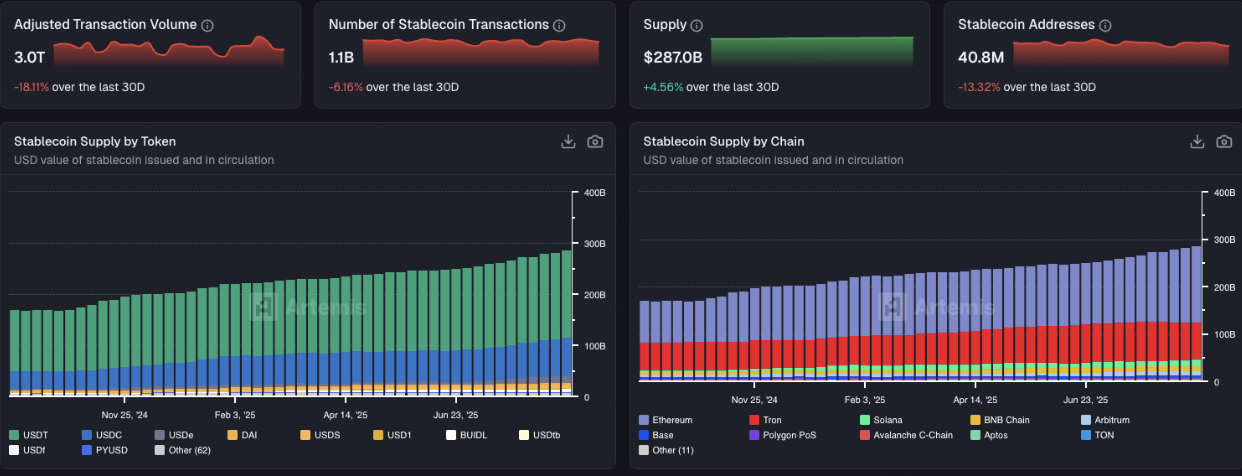The width and height of the screenshot is (1242, 476).
Task: Toggle USDC series in the token legend
Action: click(x=108, y=435)
